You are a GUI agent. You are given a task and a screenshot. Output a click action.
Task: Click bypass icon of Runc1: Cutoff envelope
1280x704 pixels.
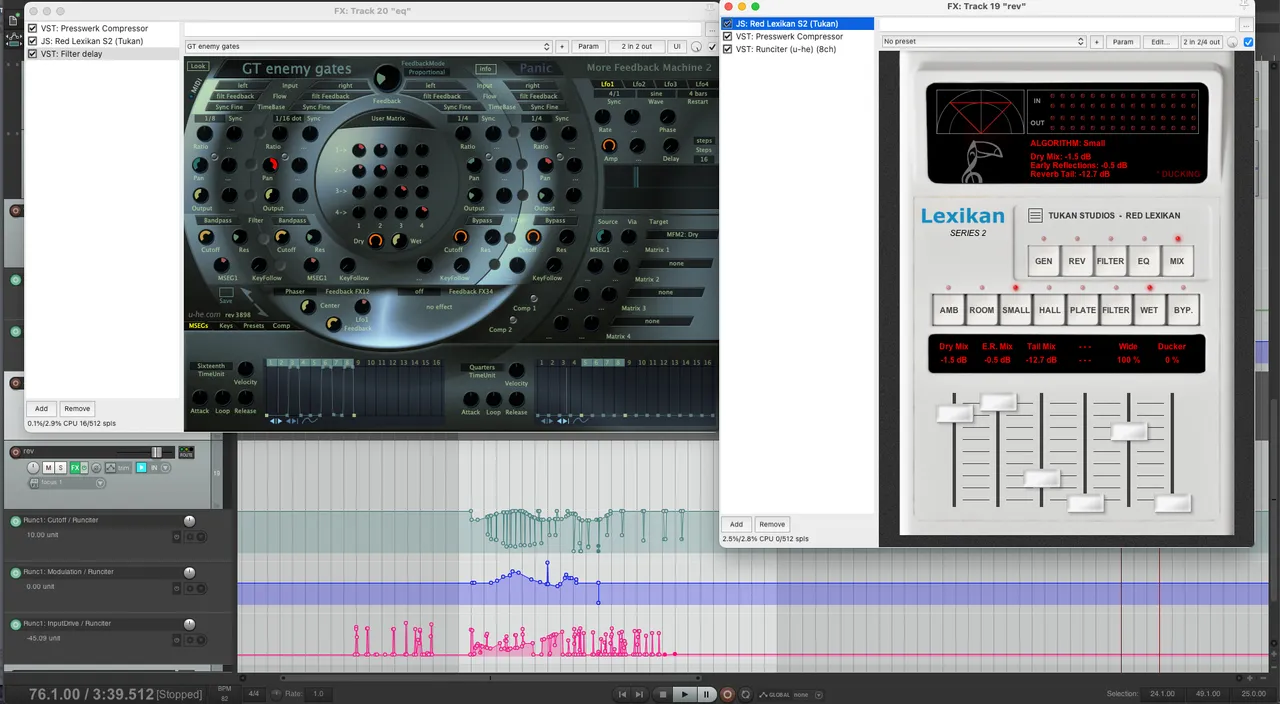[177, 537]
